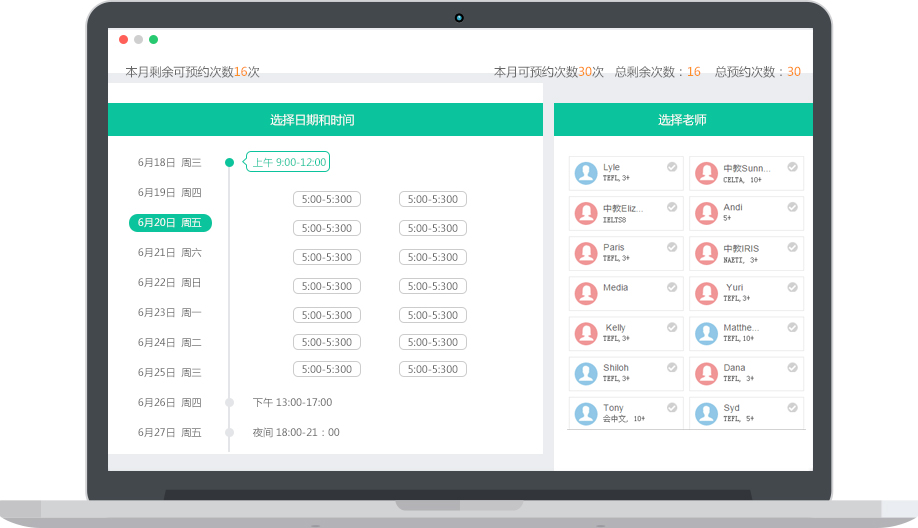Click Dana's pink profile avatar
This screenshot has height=528, width=918.
[706, 373]
